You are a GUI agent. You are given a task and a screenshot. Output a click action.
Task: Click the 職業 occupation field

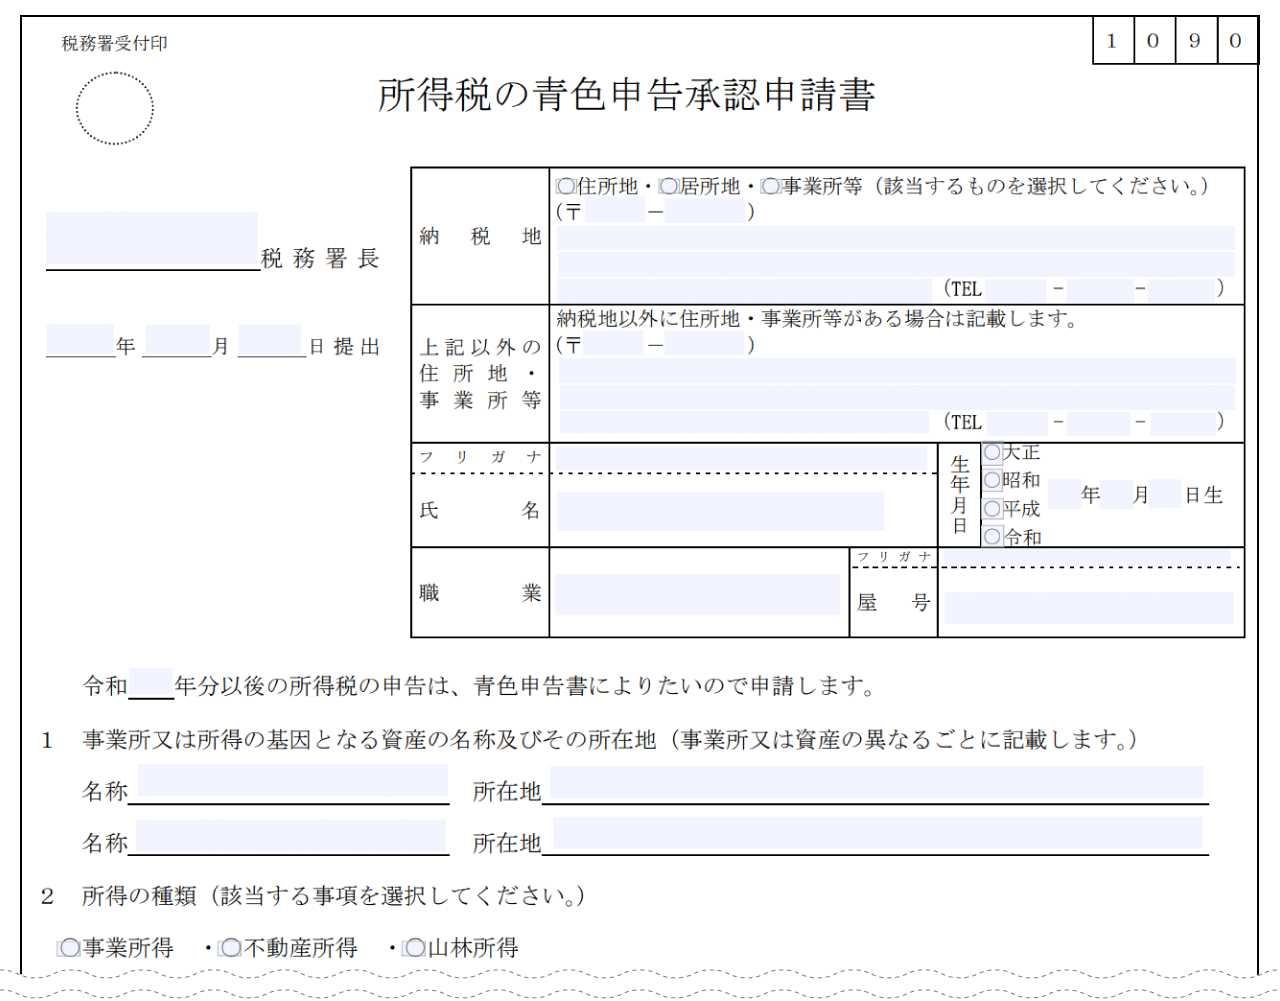(698, 595)
